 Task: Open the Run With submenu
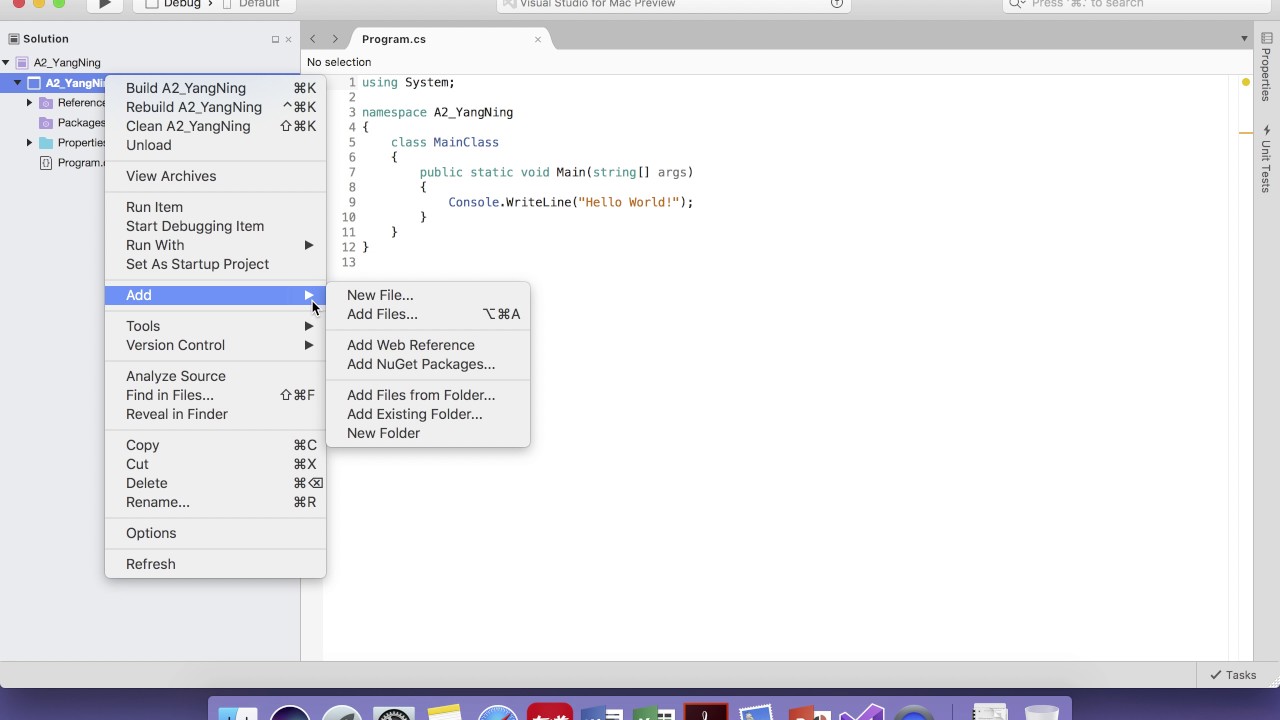pyautogui.click(x=215, y=245)
